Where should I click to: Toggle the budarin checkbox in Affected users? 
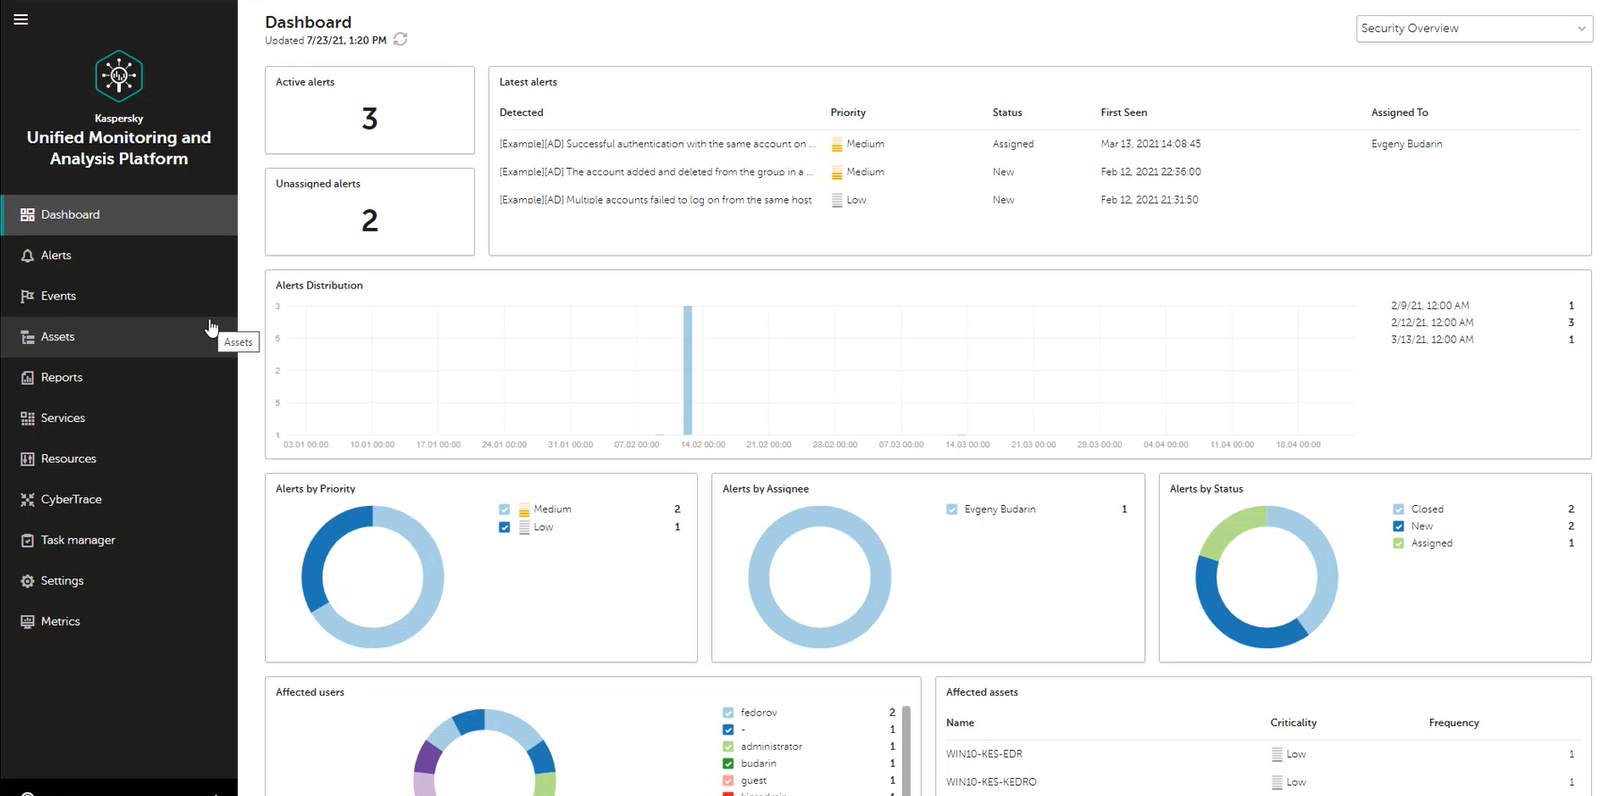[728, 764]
